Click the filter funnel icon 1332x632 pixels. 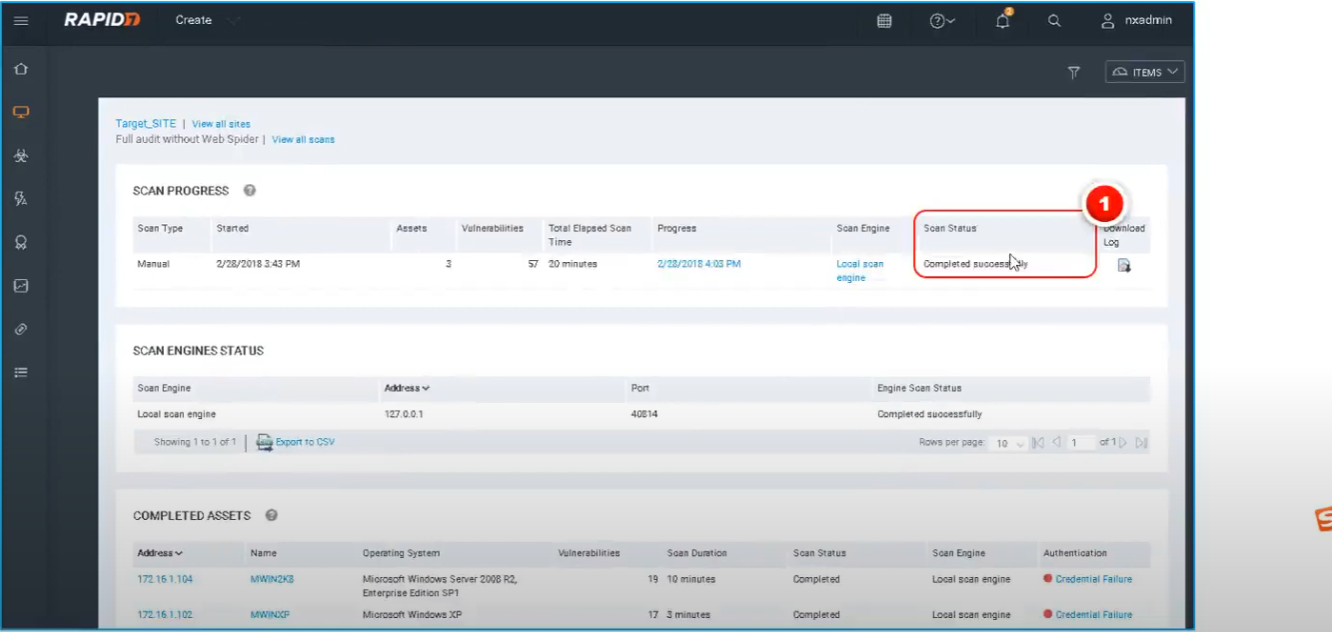pos(1074,72)
